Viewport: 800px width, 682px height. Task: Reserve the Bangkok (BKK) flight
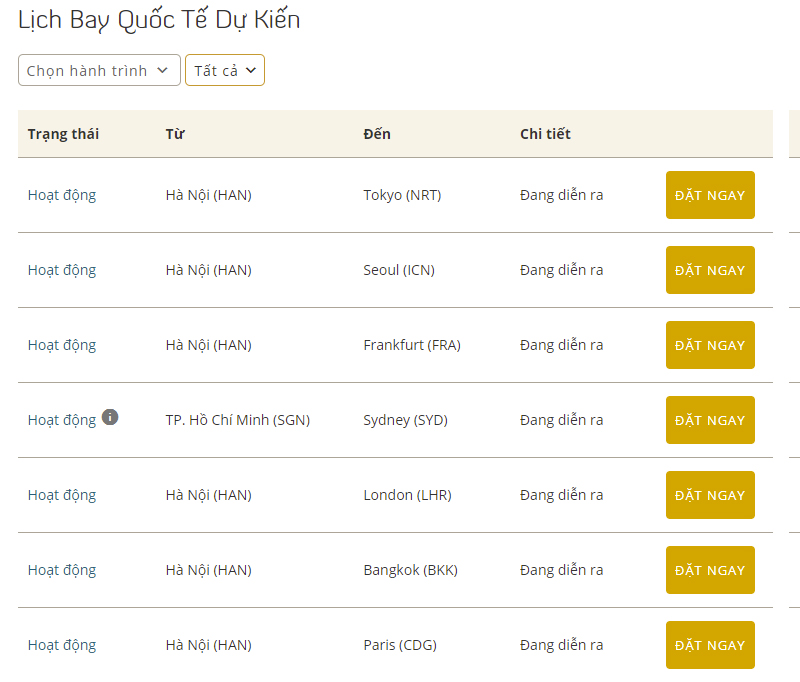coord(710,570)
